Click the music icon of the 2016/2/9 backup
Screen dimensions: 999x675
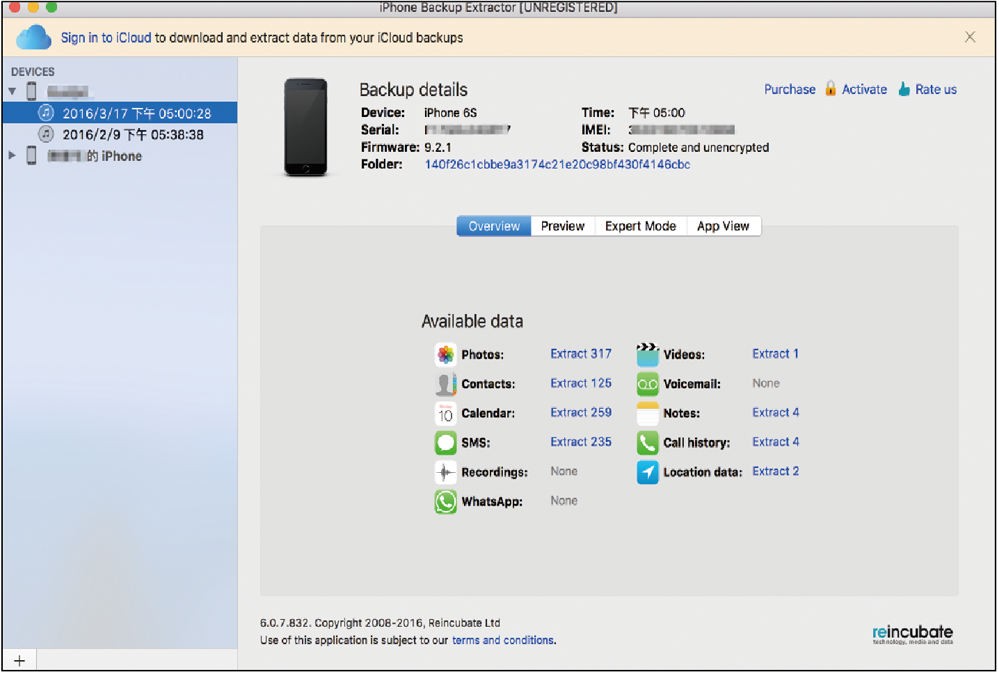pos(46,134)
